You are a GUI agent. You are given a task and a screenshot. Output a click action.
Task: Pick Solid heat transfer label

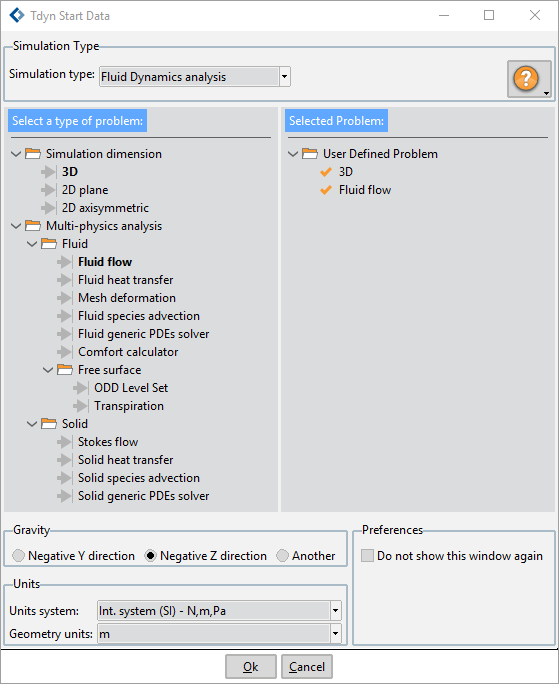(x=126, y=460)
